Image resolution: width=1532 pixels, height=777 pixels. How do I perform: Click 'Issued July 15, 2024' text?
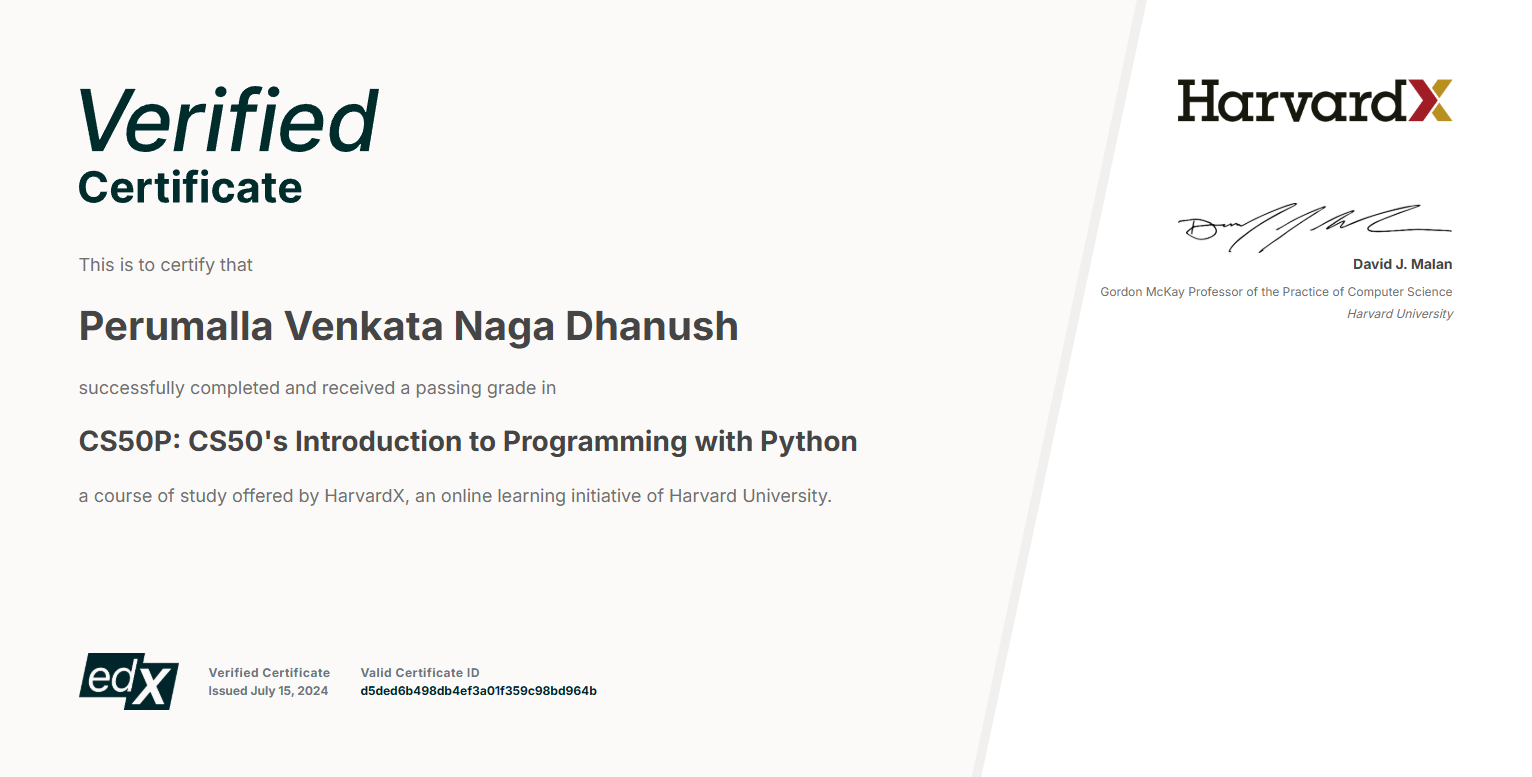[268, 690]
